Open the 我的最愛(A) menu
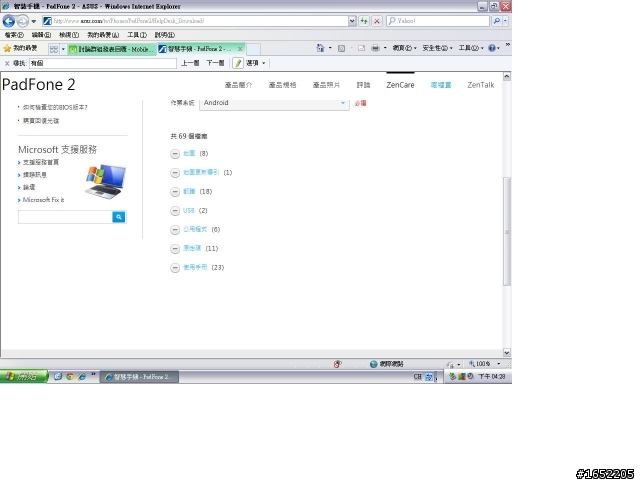The width and height of the screenshot is (640, 482). pyautogui.click(x=103, y=35)
